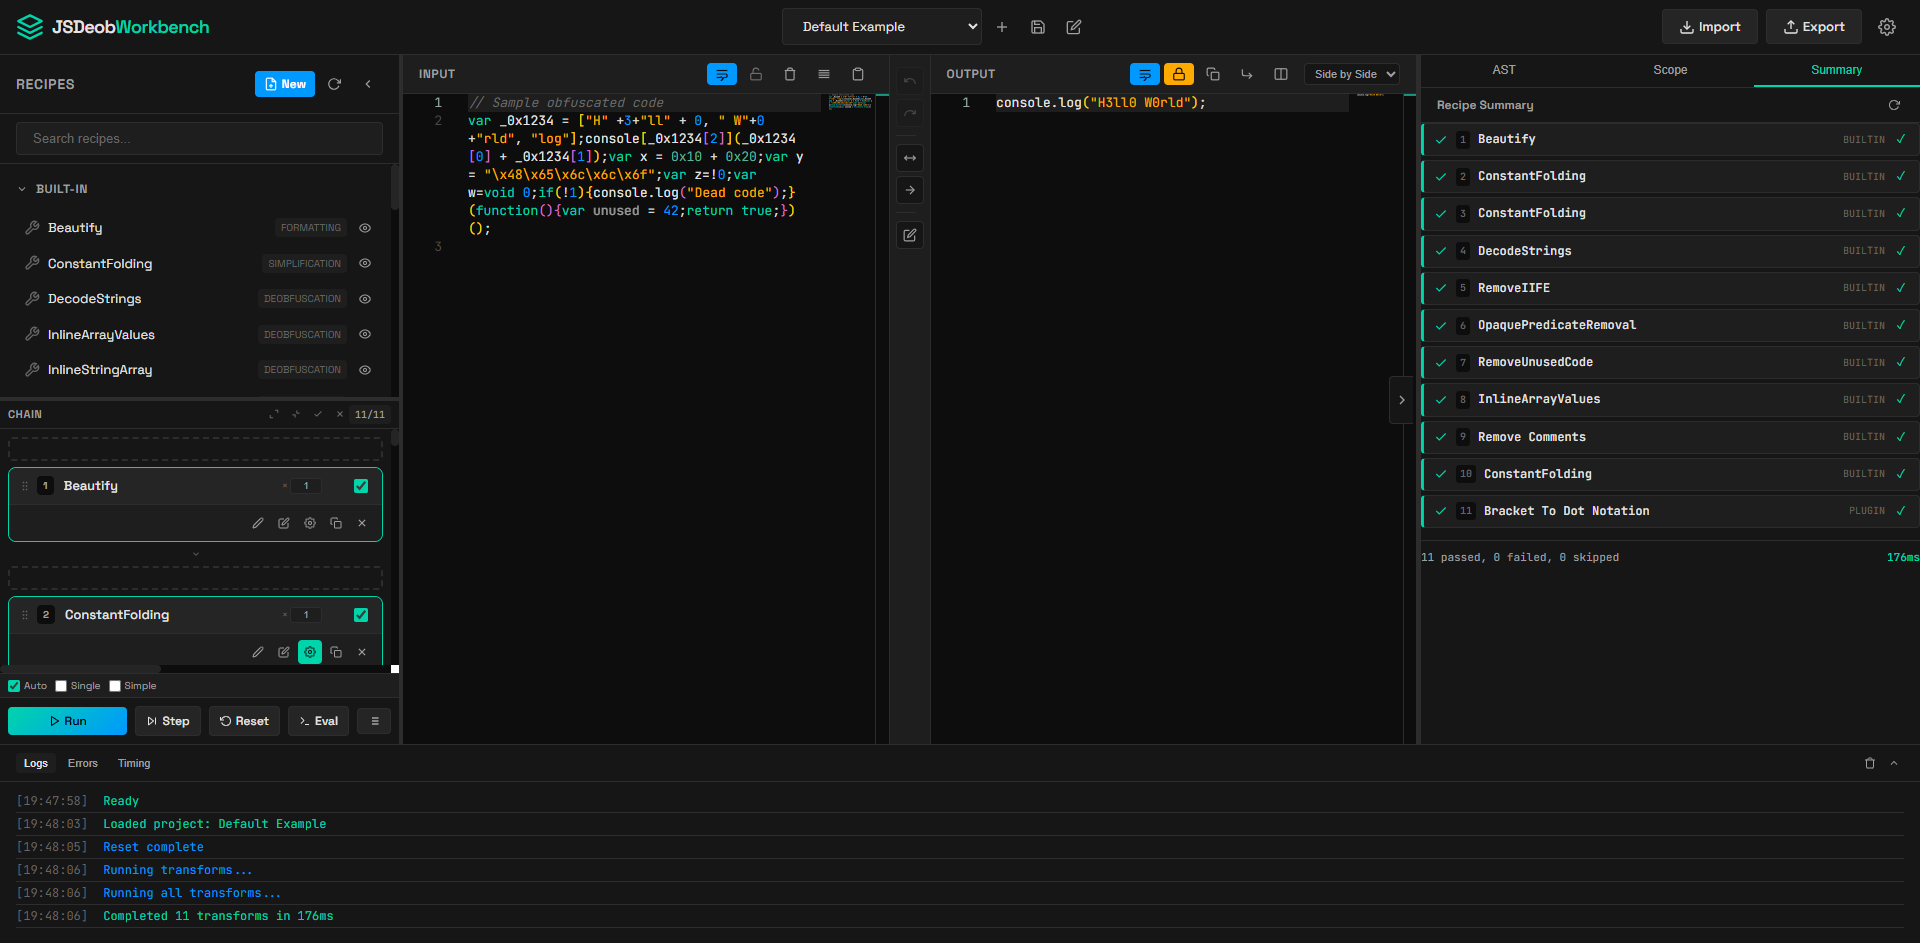Focus the Search recipes field
Viewport: 1920px width, 943px height.
tap(199, 138)
